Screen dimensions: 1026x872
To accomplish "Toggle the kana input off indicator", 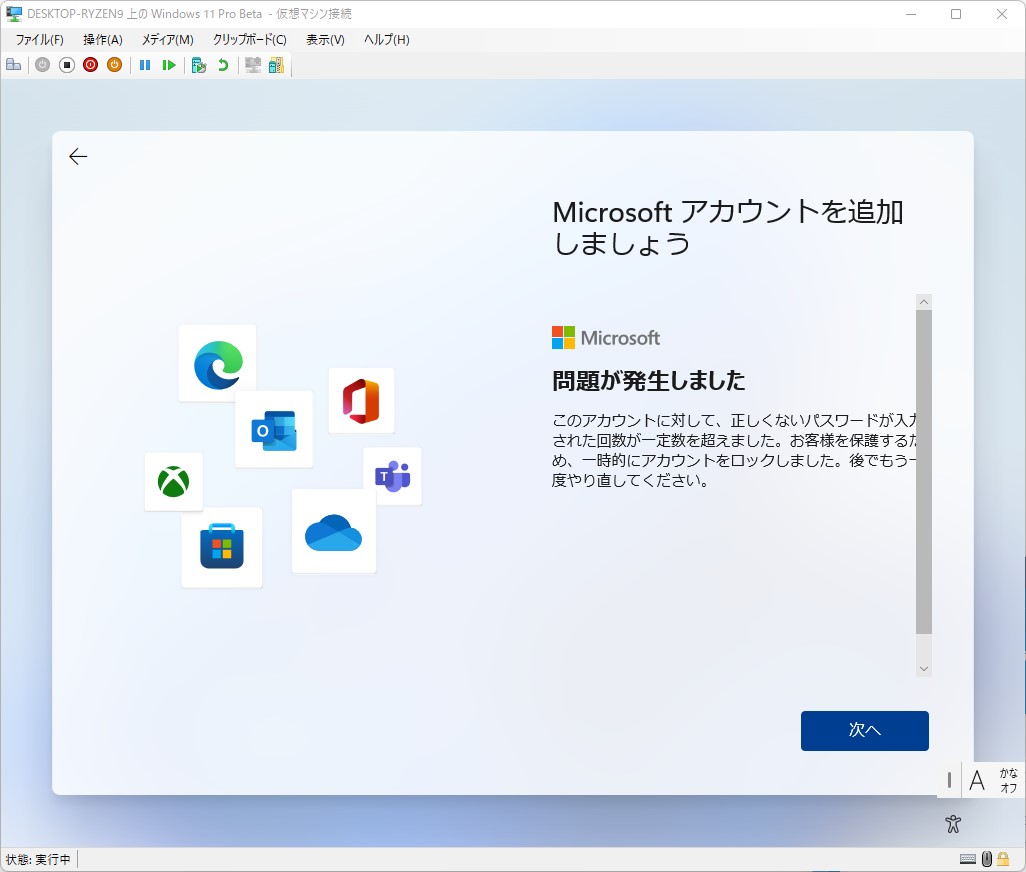I will [x=1009, y=780].
